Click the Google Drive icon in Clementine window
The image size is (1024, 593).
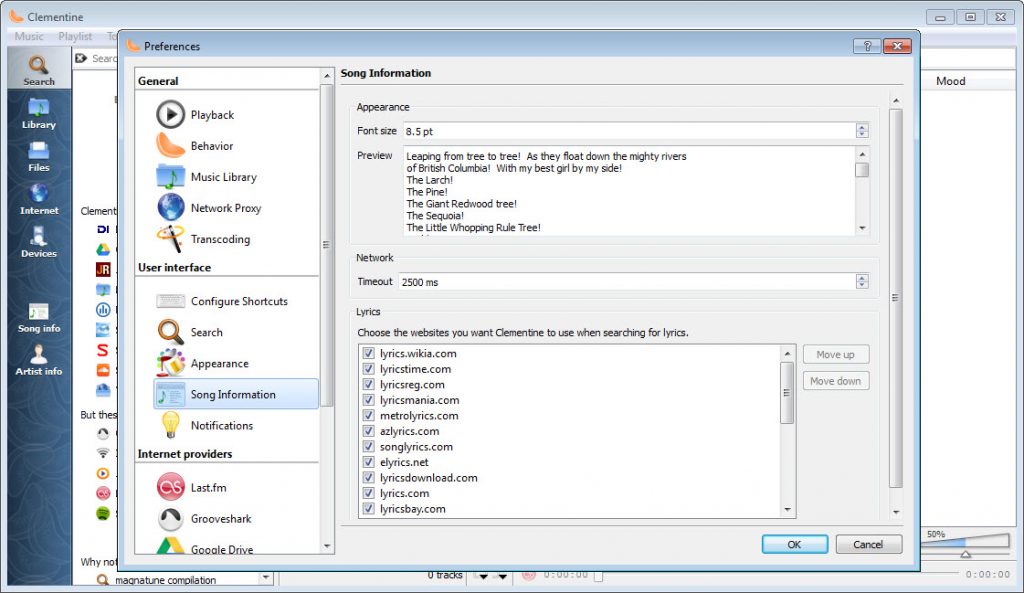click(x=103, y=249)
